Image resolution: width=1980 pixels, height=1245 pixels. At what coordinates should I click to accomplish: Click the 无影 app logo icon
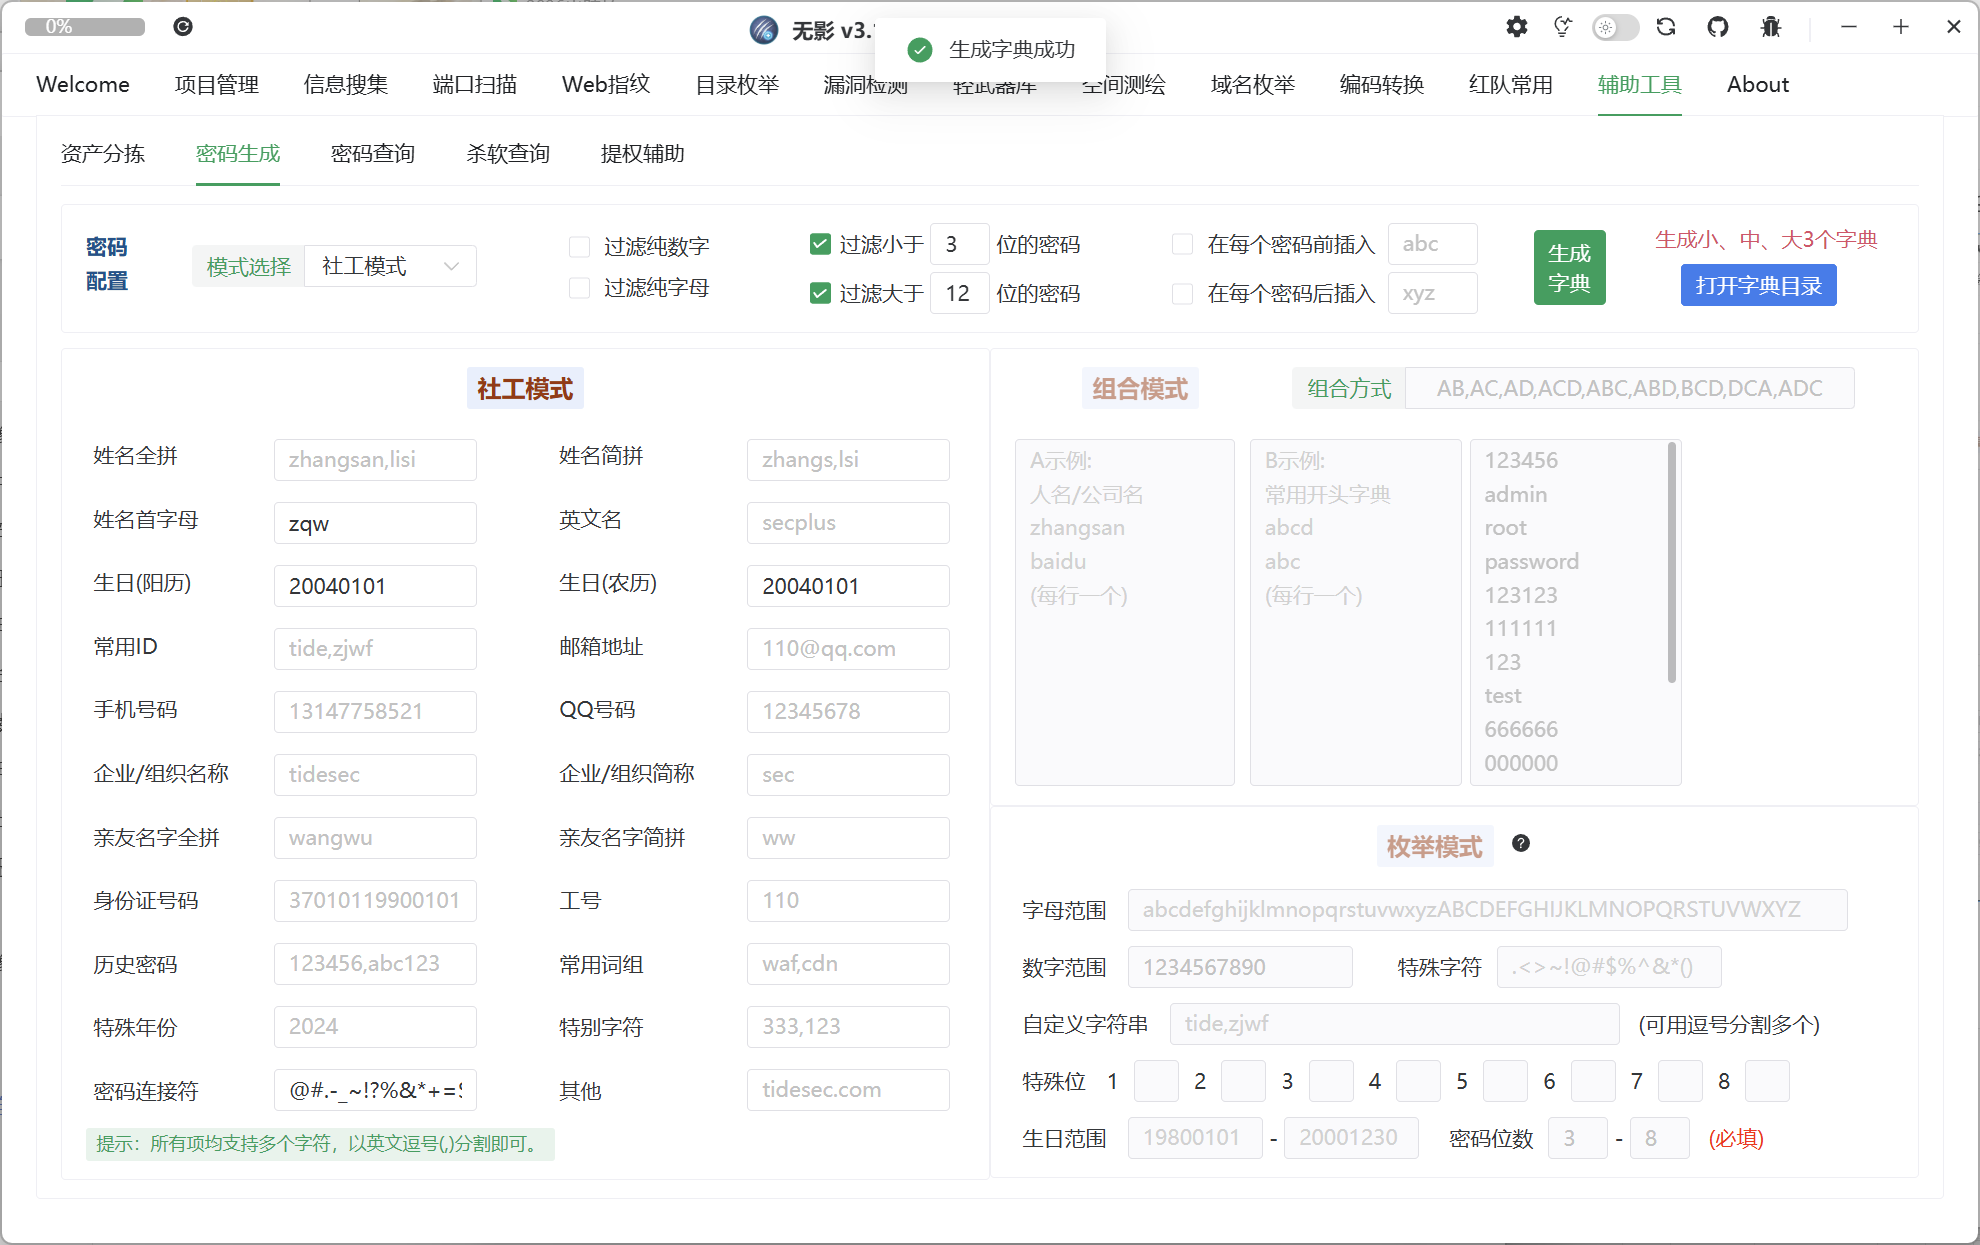(764, 30)
